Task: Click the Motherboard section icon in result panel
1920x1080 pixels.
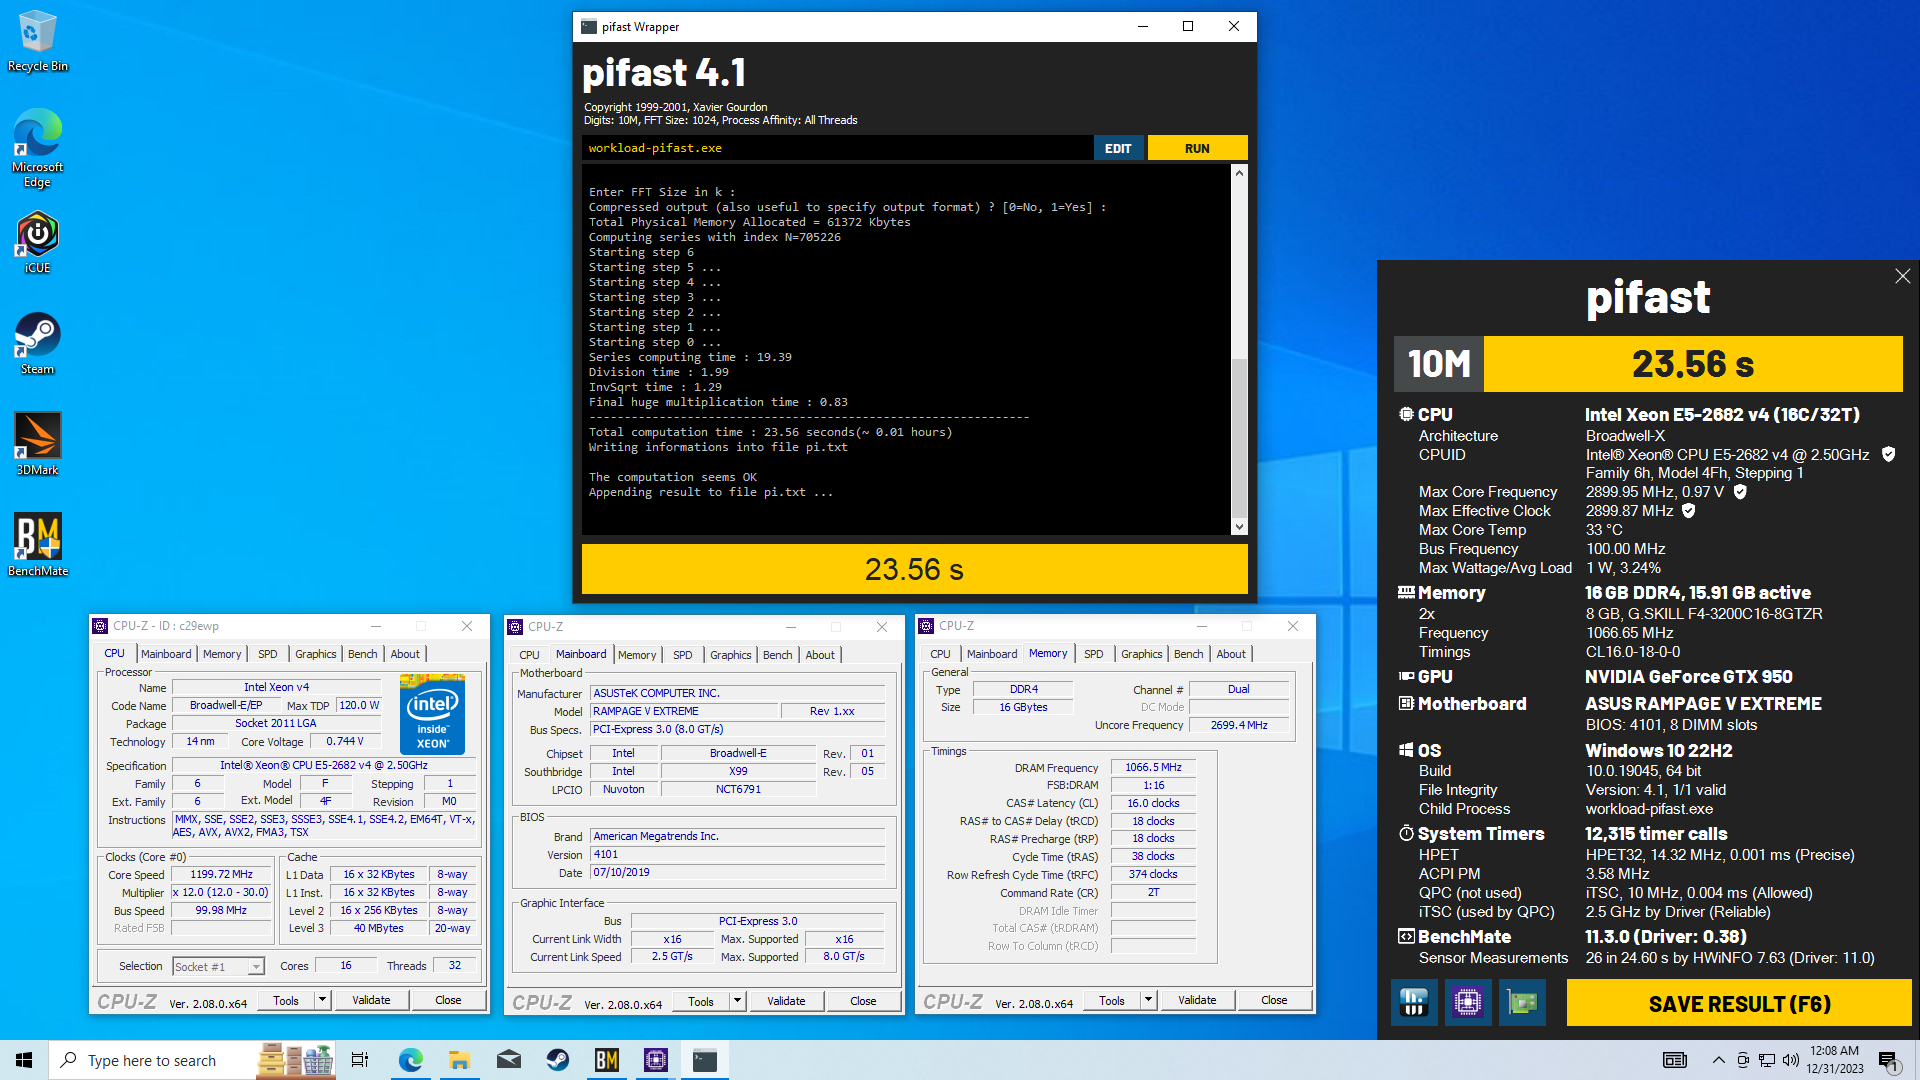Action: (1406, 703)
